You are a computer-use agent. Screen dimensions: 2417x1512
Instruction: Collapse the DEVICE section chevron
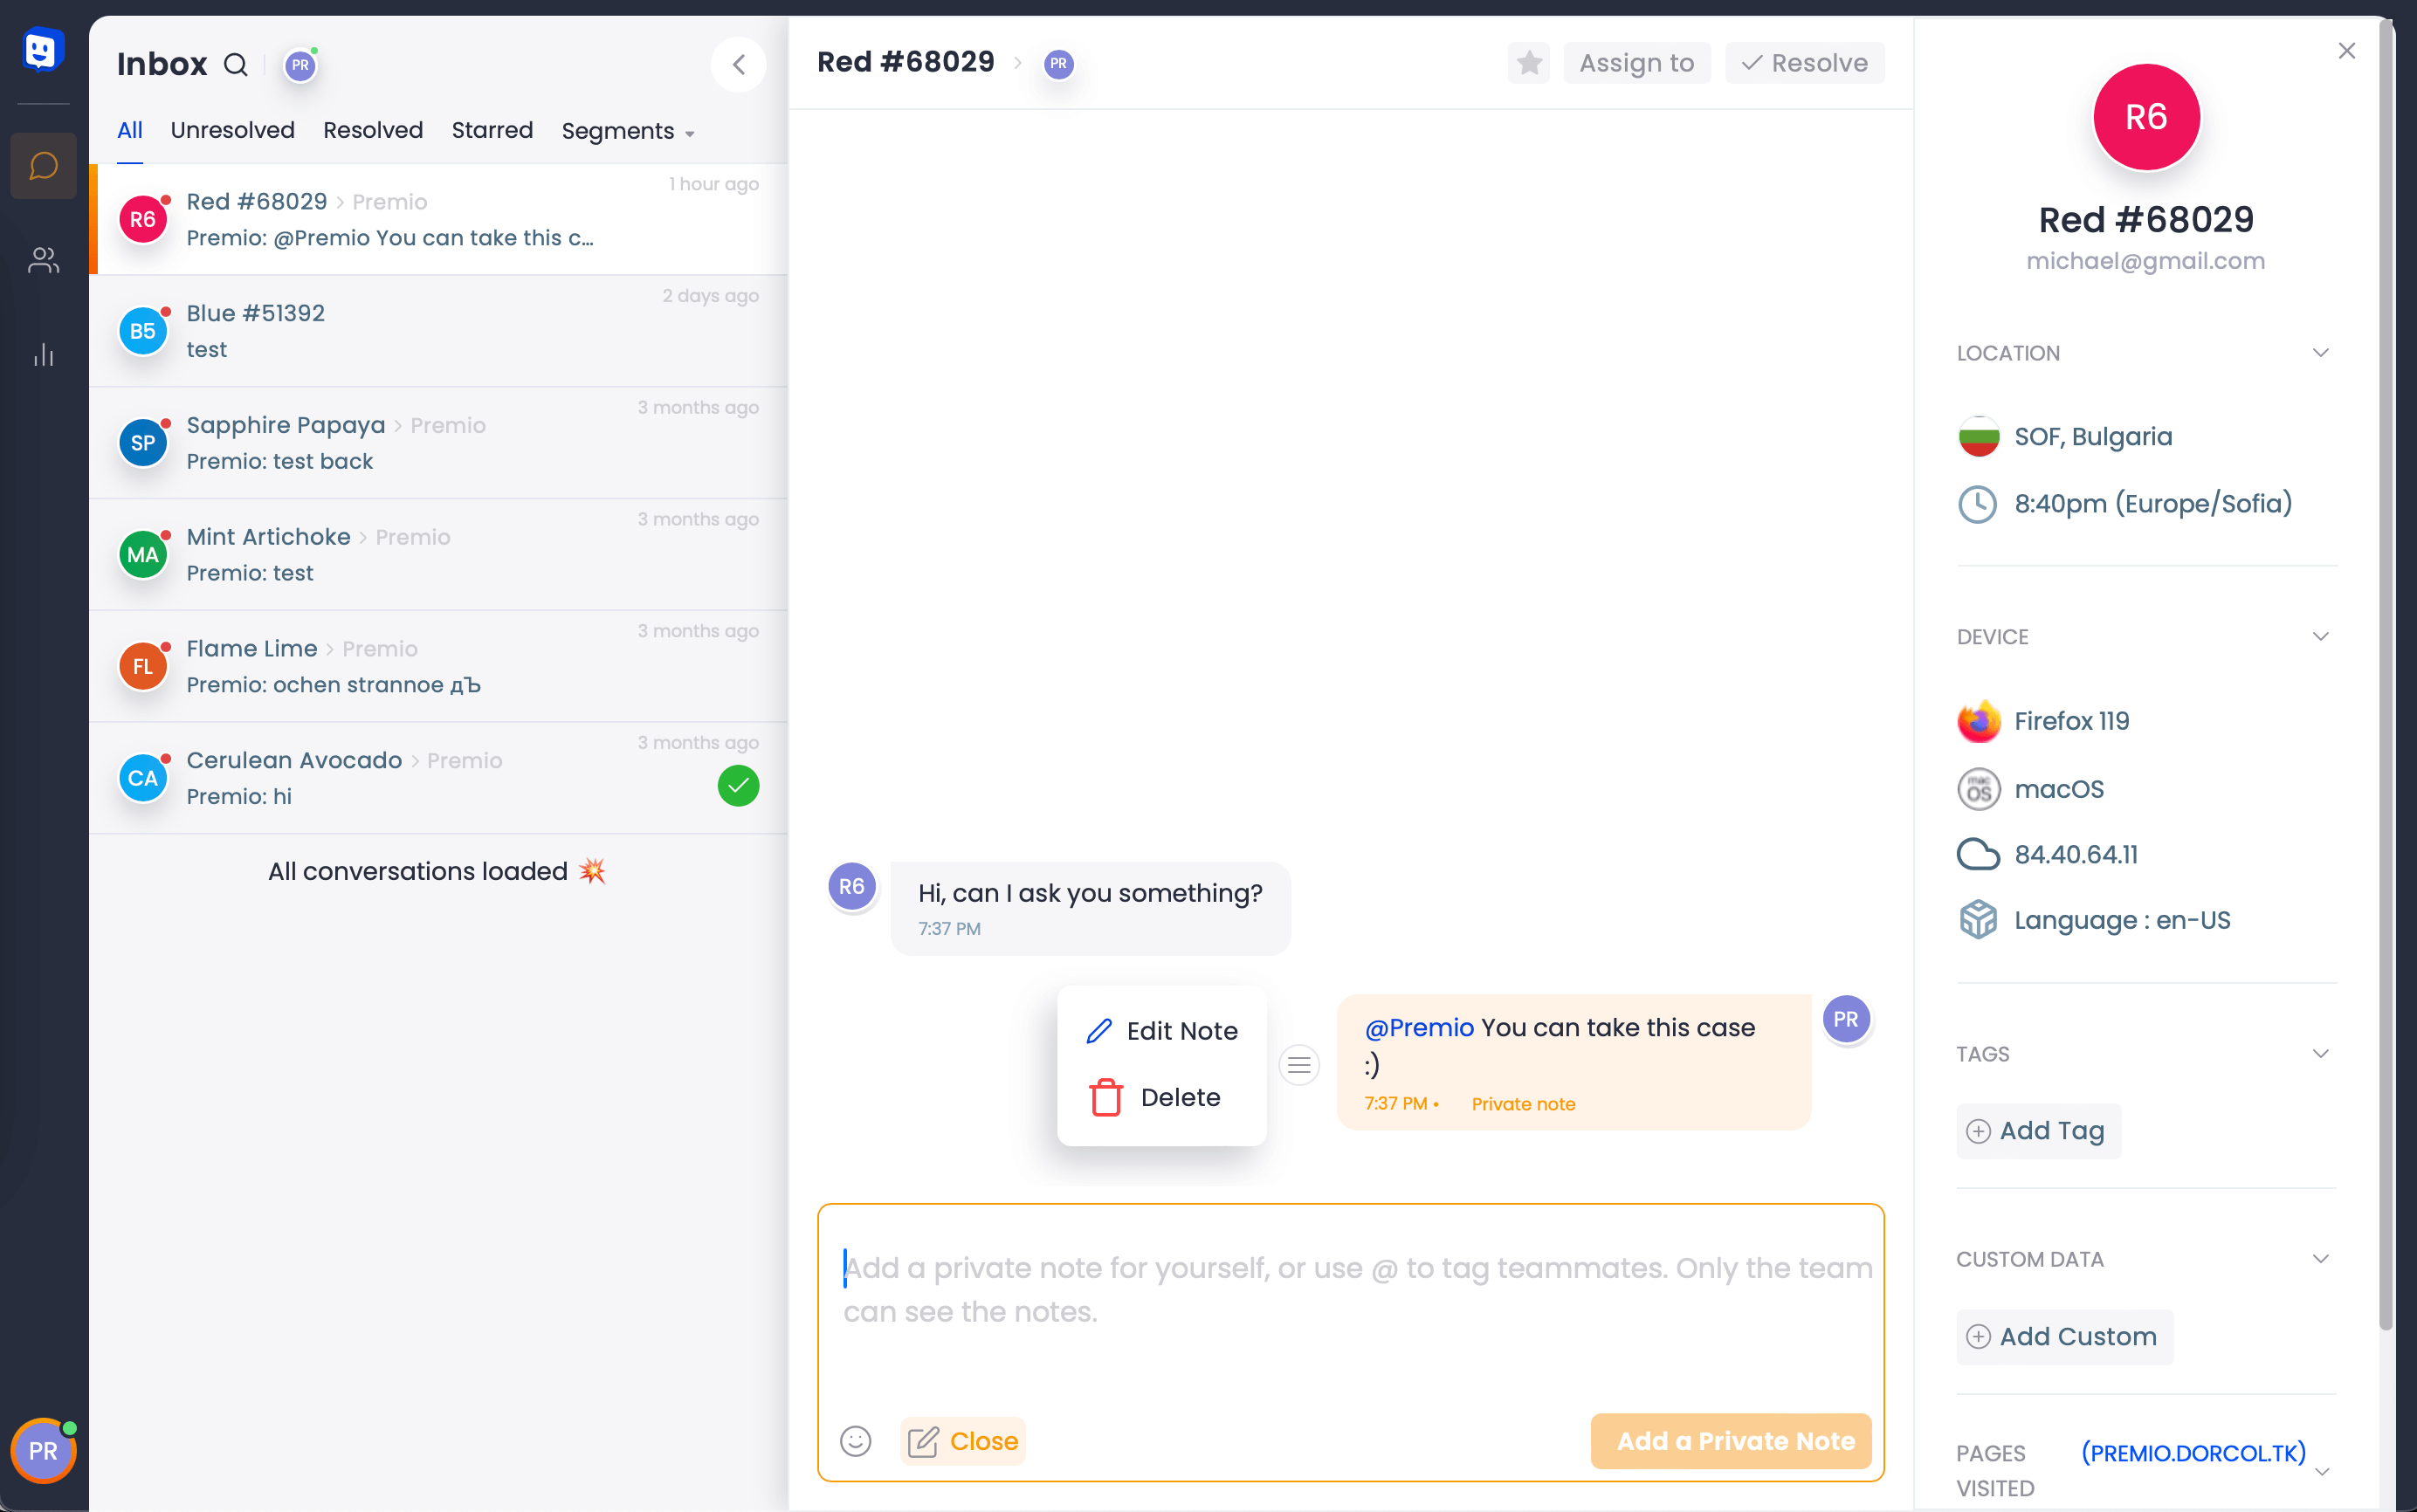(2320, 637)
